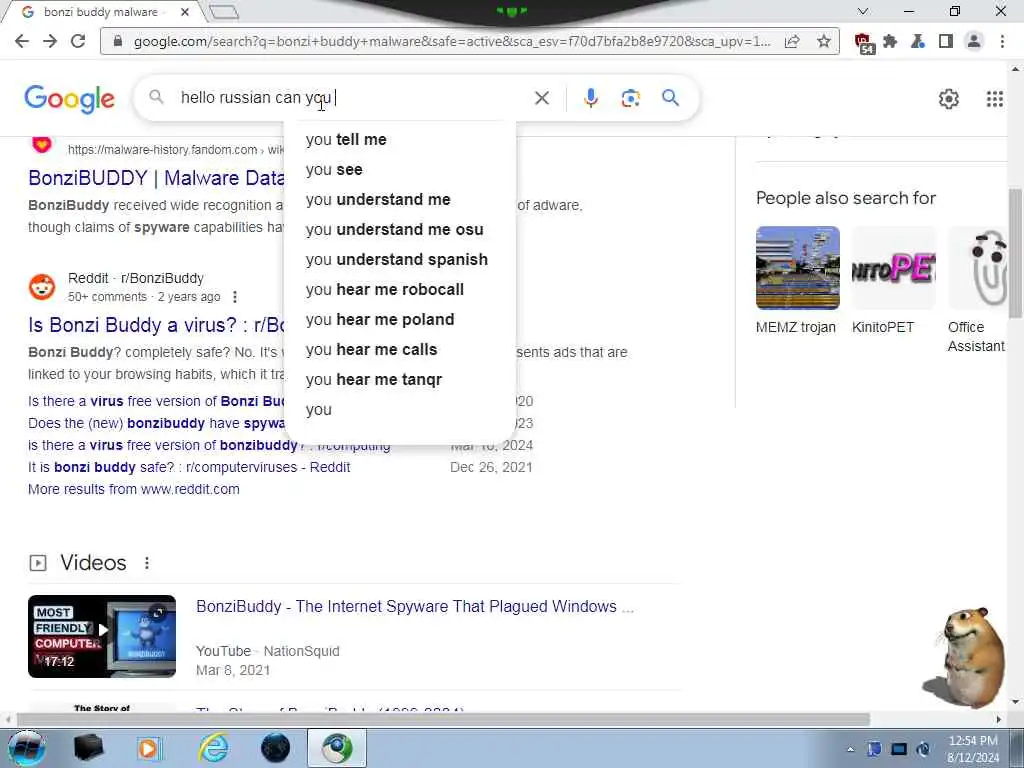This screenshot has width=1024, height=768.
Task: Open the Chrome profile avatar
Action: (x=974, y=41)
